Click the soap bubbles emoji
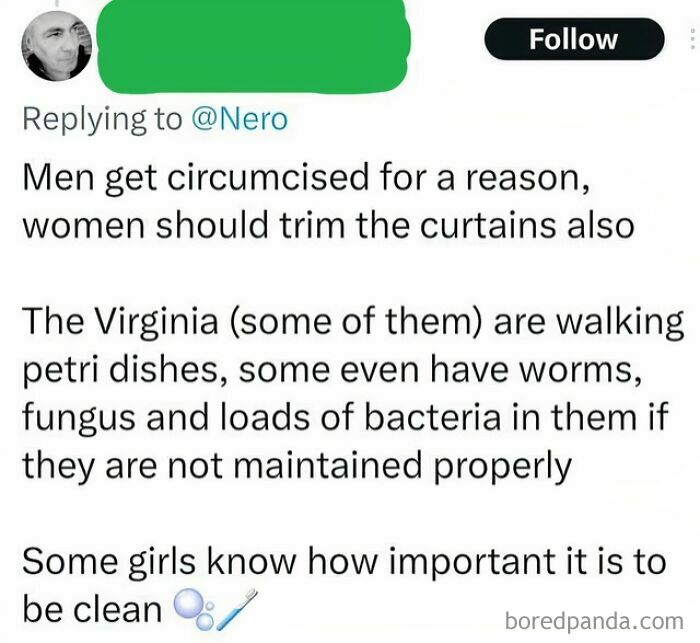Image resolution: width=700 pixels, height=643 pixels. pos(191,607)
